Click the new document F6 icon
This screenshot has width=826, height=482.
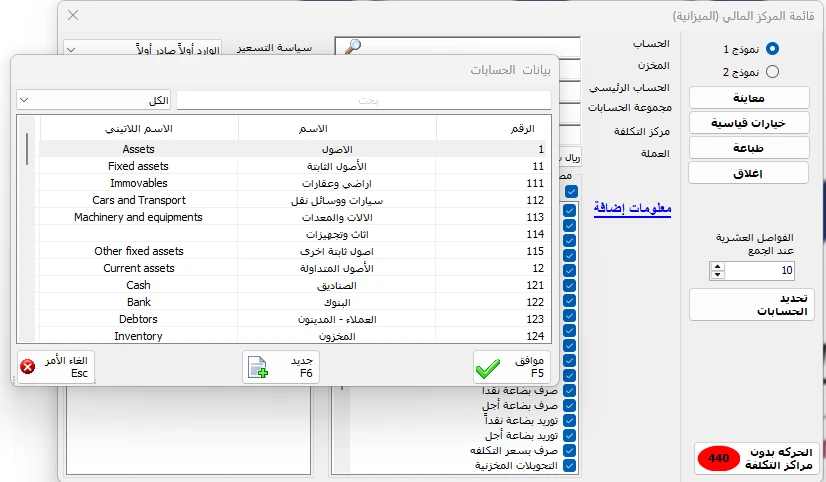pos(258,367)
